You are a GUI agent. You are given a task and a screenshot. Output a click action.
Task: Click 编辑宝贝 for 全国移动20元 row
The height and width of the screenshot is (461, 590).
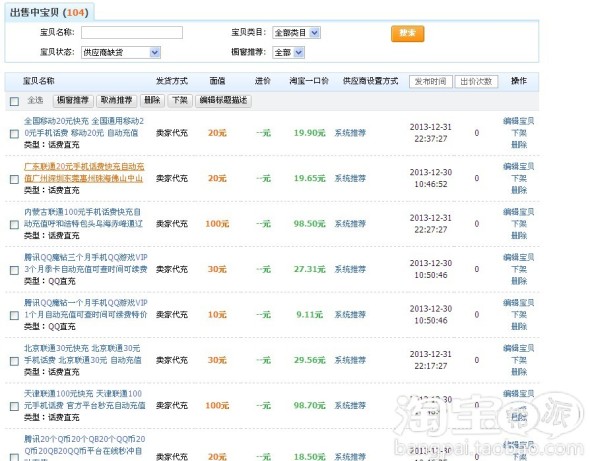pos(519,121)
